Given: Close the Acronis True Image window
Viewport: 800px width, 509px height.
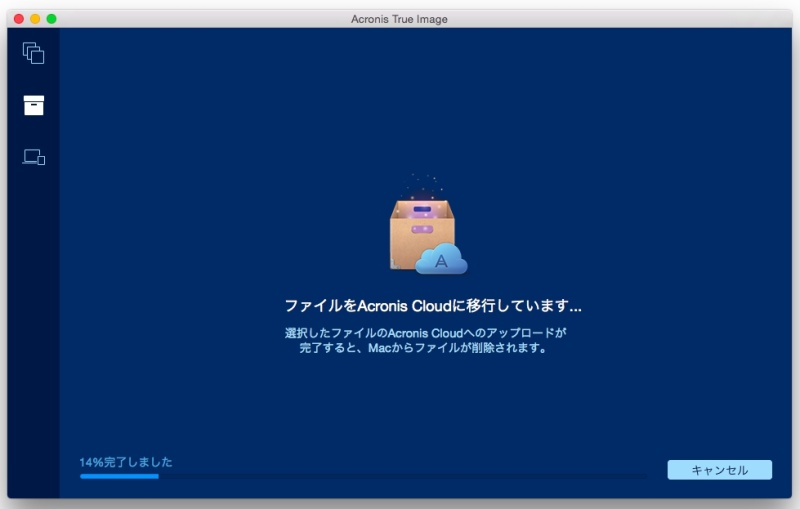Looking at the screenshot, I should click(19, 19).
